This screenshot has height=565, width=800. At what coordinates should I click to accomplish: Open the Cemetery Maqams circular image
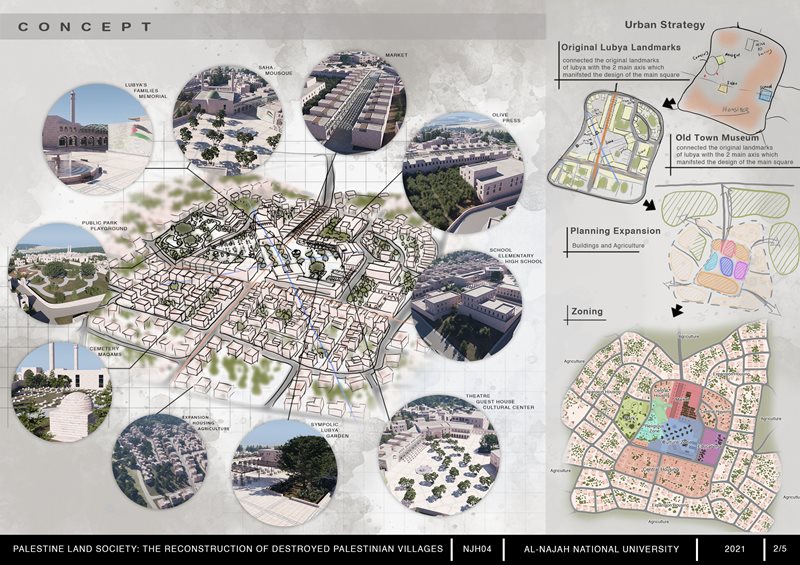pos(62,392)
